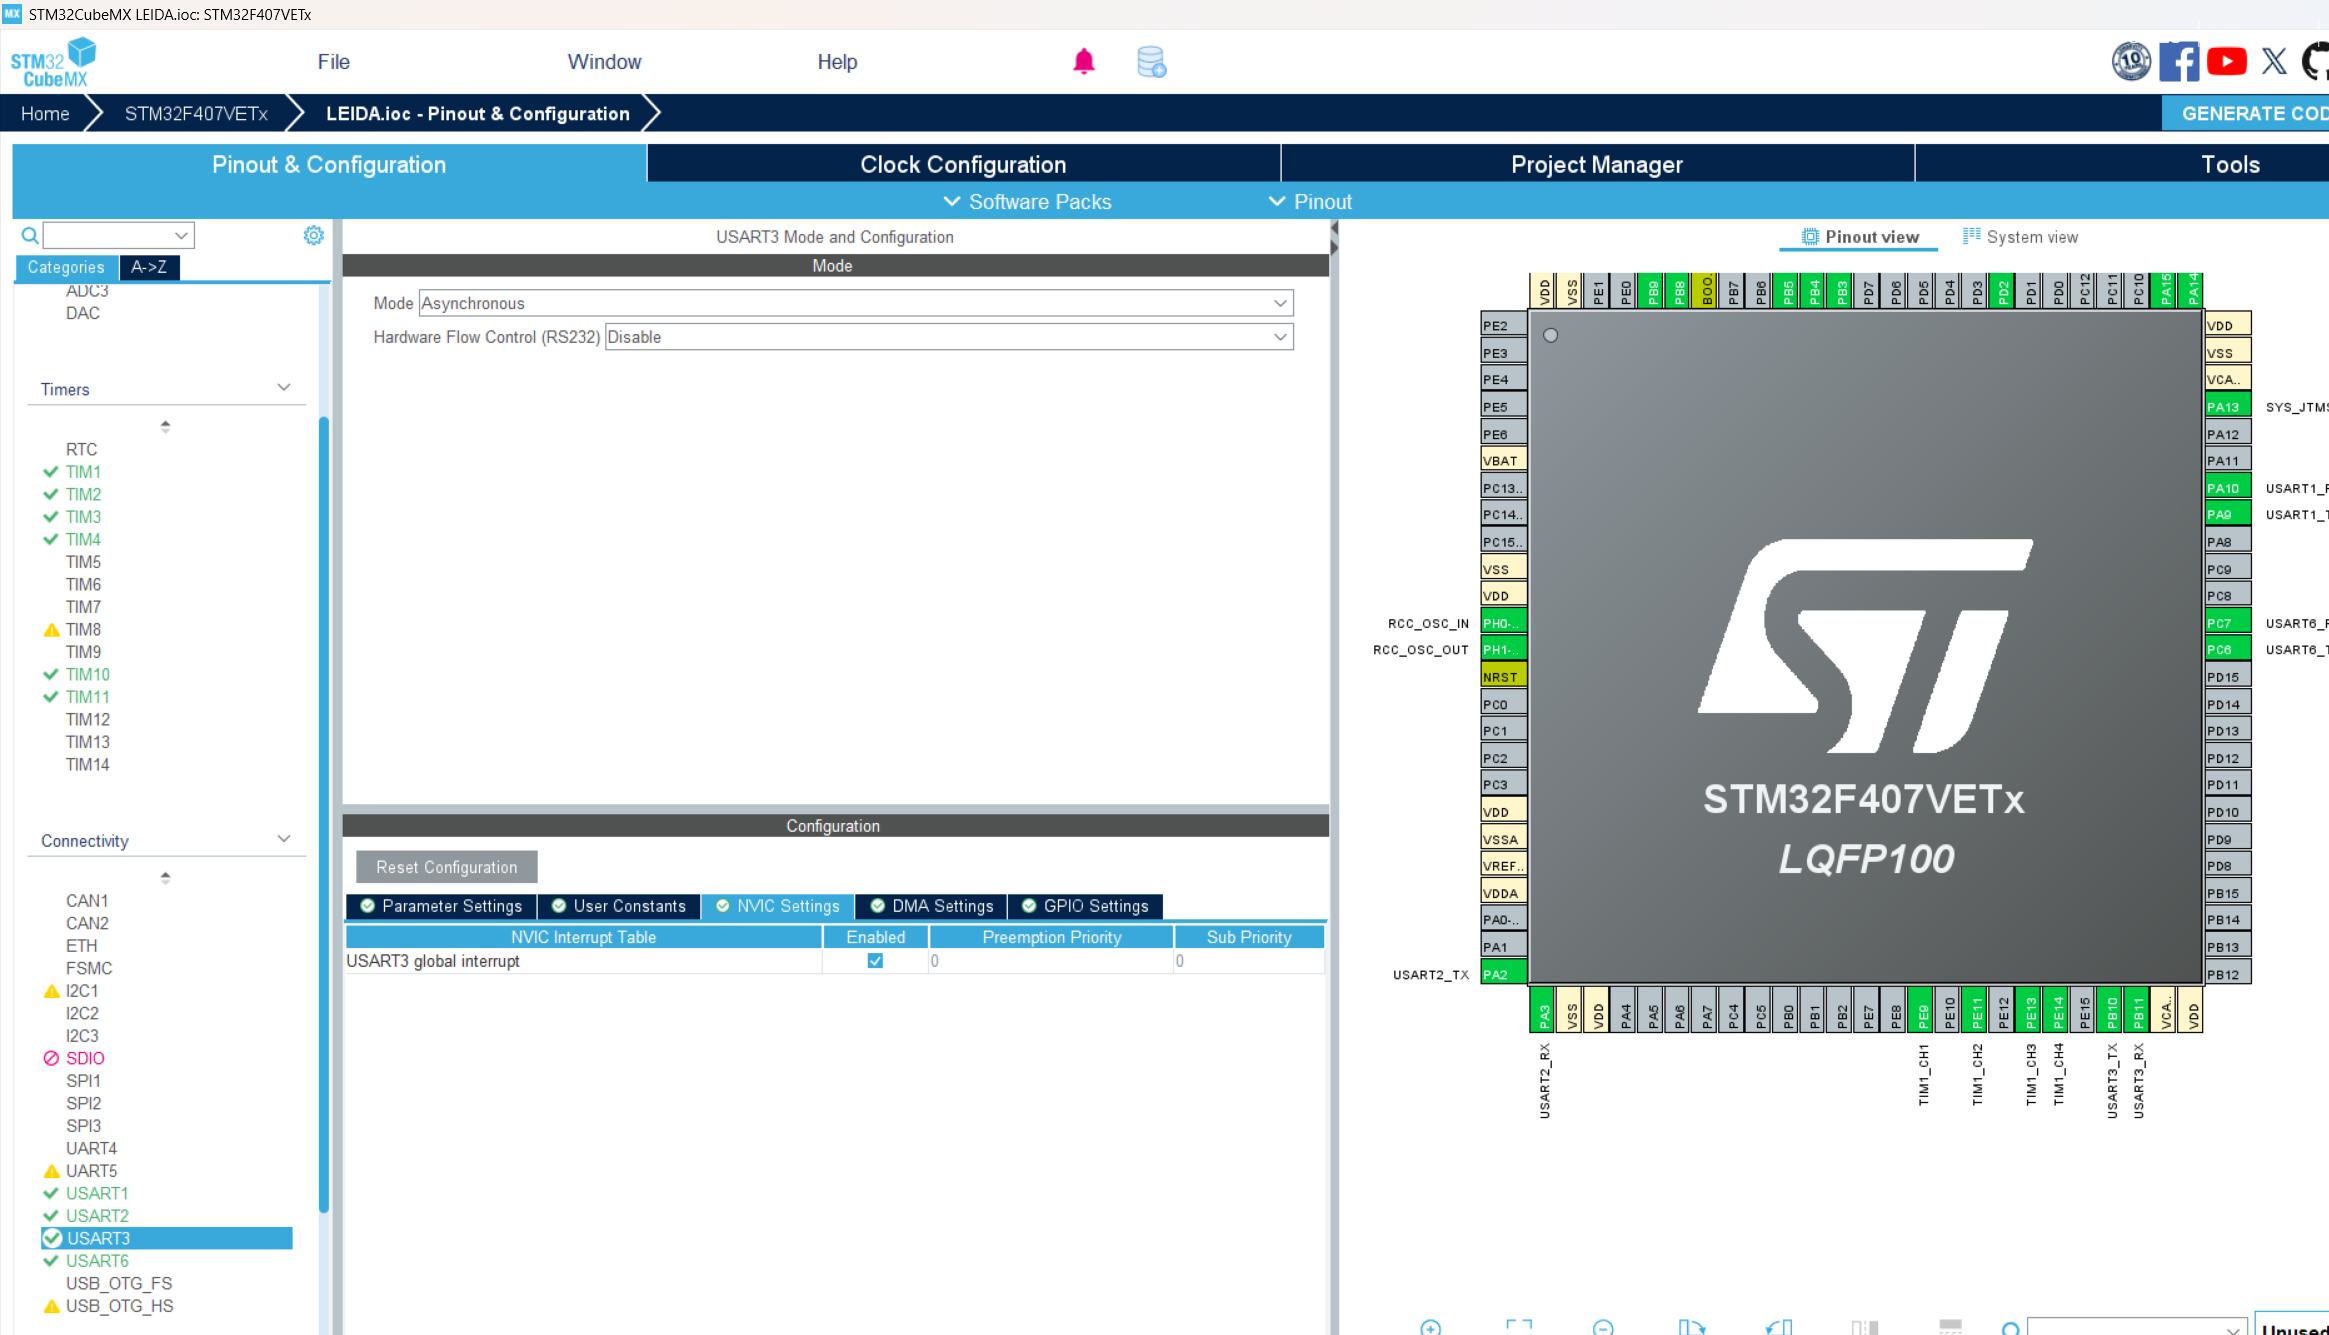
Task: Switch to System view
Action: [2020, 237]
